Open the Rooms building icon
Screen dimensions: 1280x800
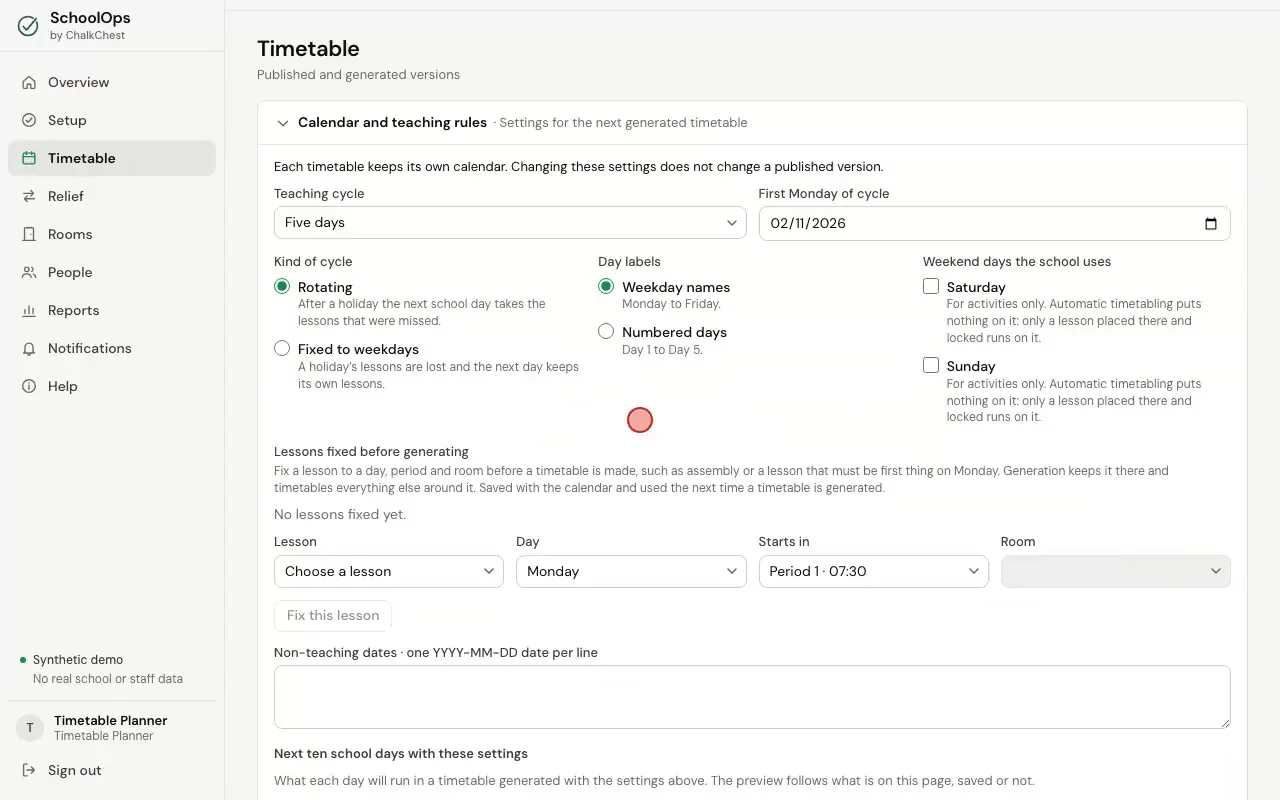tap(29, 234)
